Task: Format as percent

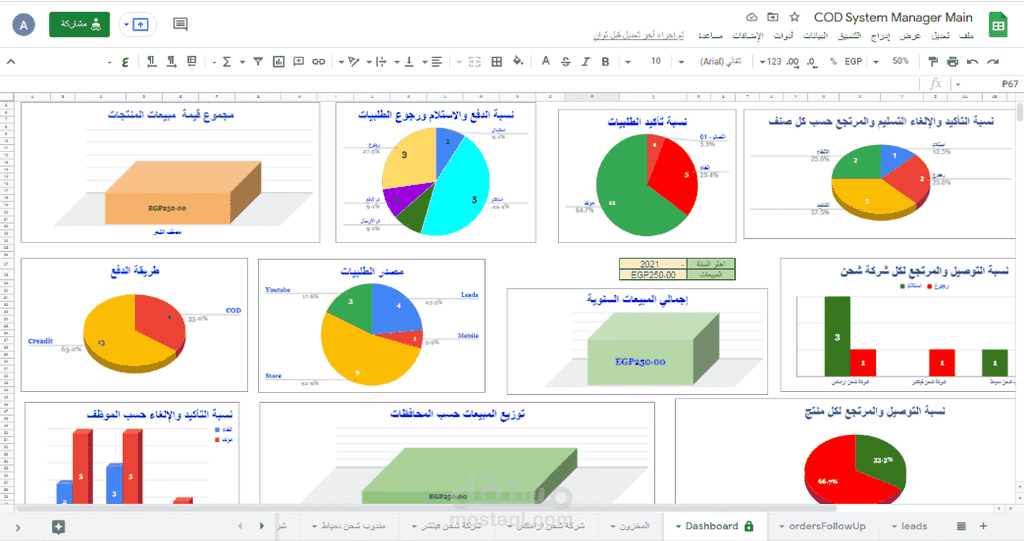Action: [833, 61]
